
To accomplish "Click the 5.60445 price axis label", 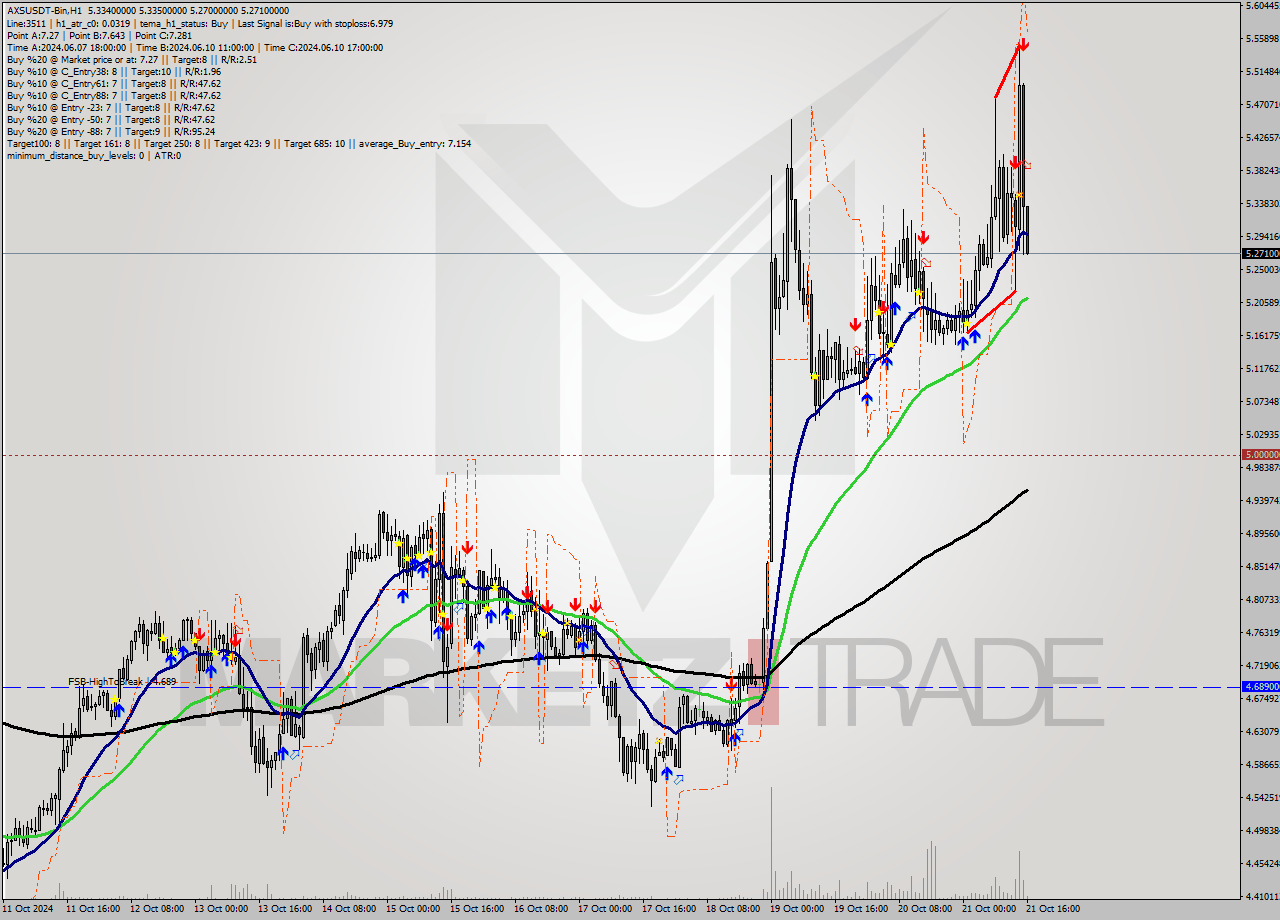I will pyautogui.click(x=1261, y=6).
